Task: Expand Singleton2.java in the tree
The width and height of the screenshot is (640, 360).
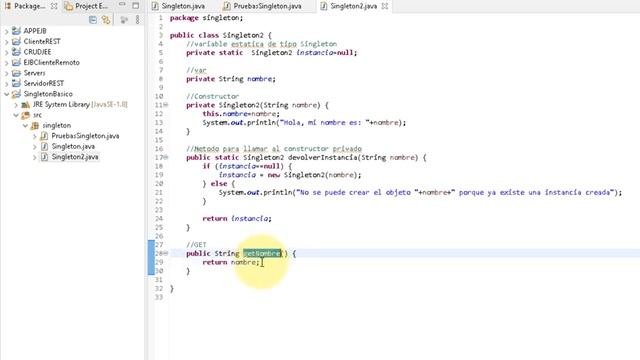Action: pyautogui.click(x=35, y=157)
